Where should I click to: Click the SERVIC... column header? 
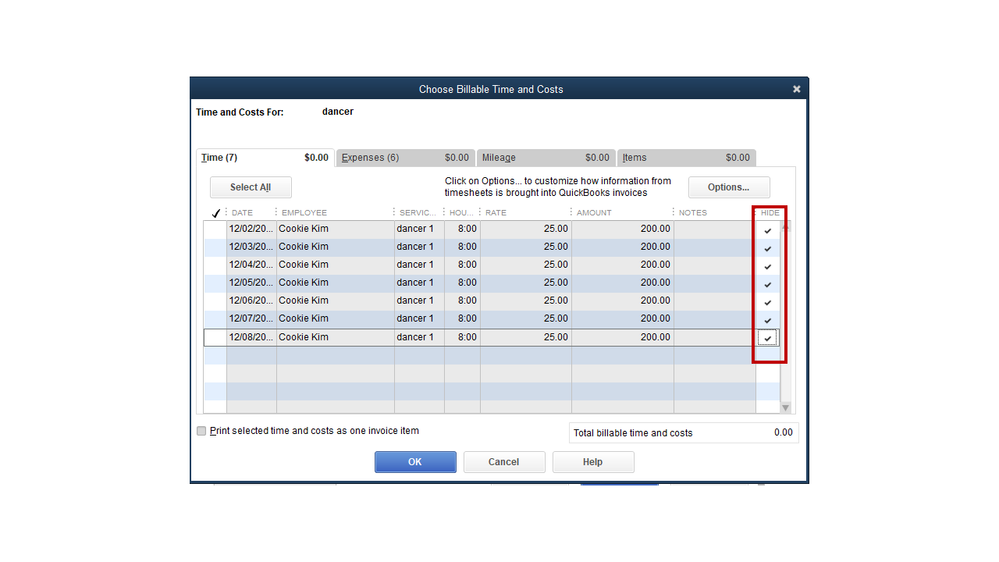click(418, 213)
